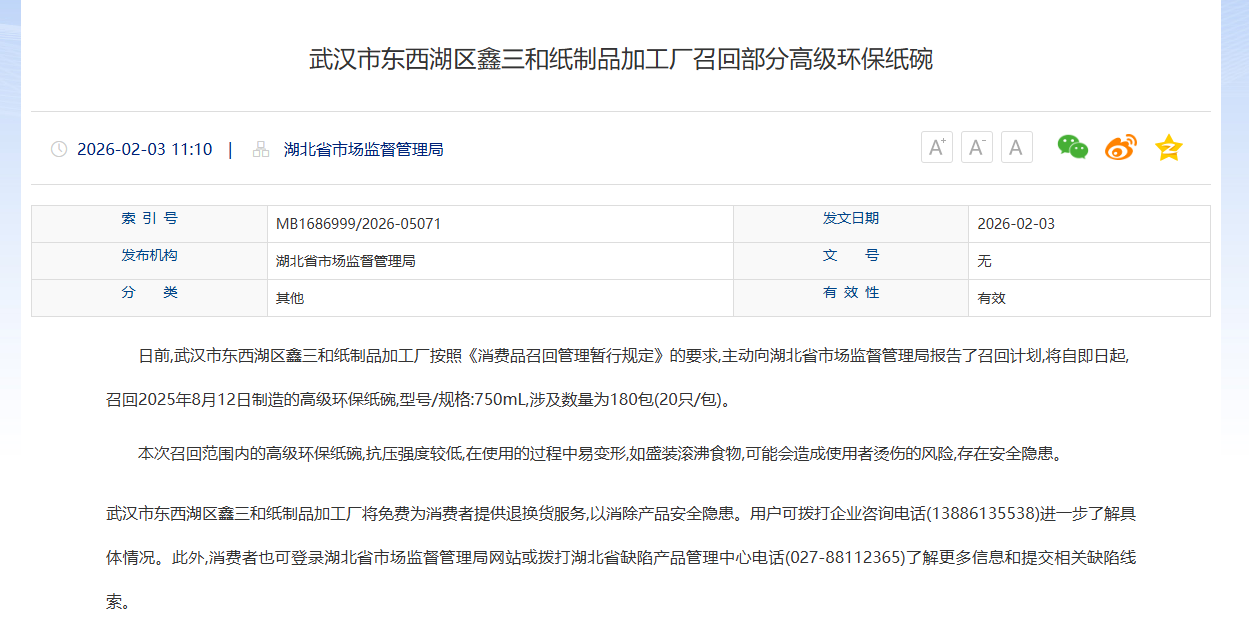
Task: Click the clock icon beside publish time
Action: (59, 149)
